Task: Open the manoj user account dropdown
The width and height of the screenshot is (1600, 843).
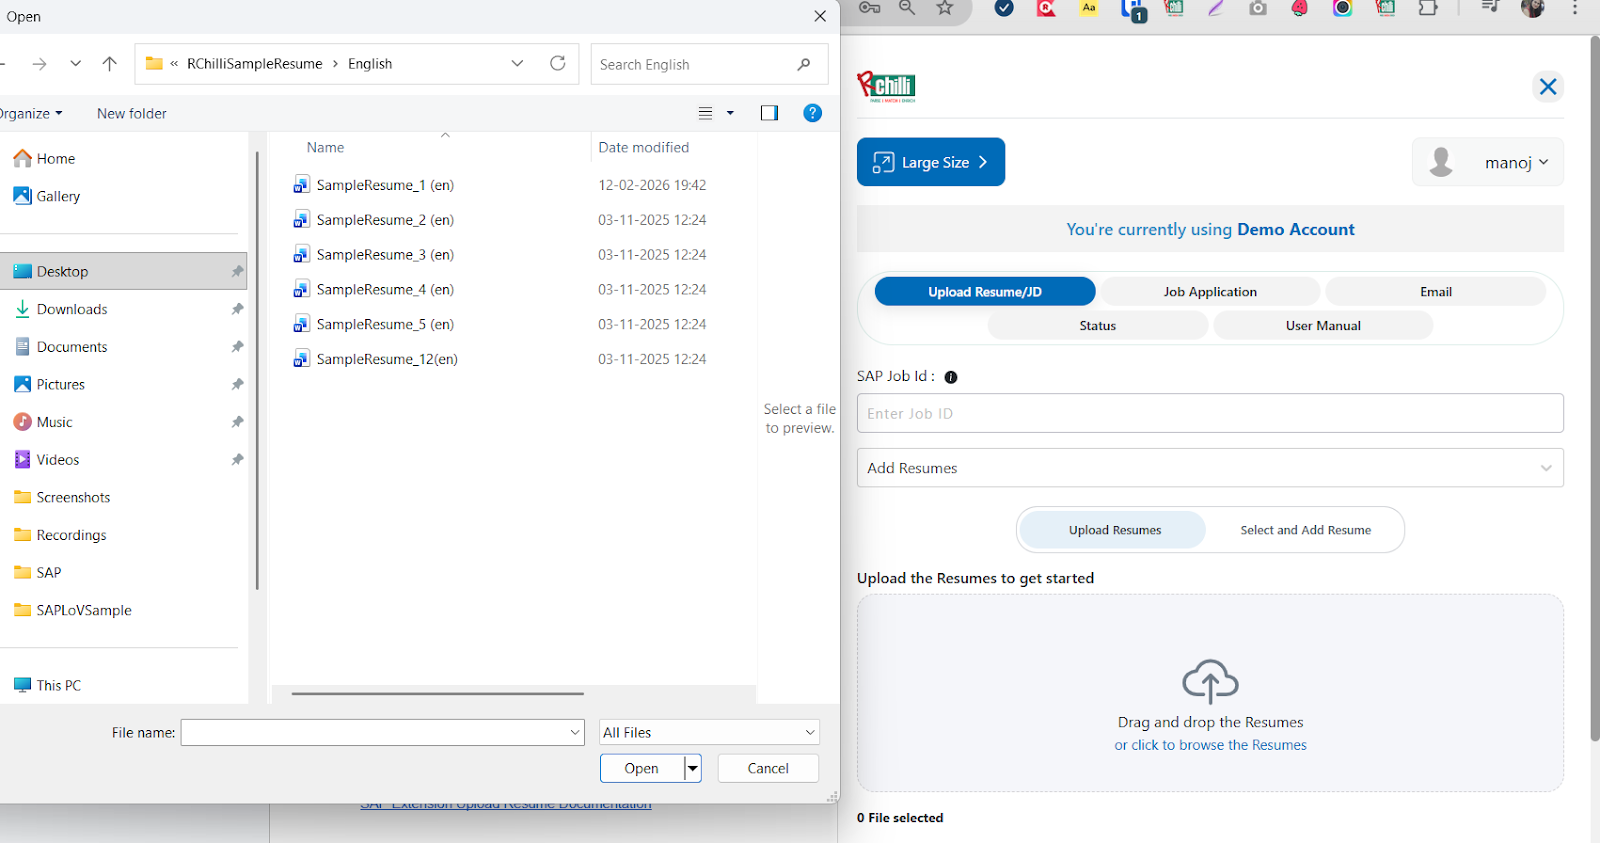Action: 1488,162
